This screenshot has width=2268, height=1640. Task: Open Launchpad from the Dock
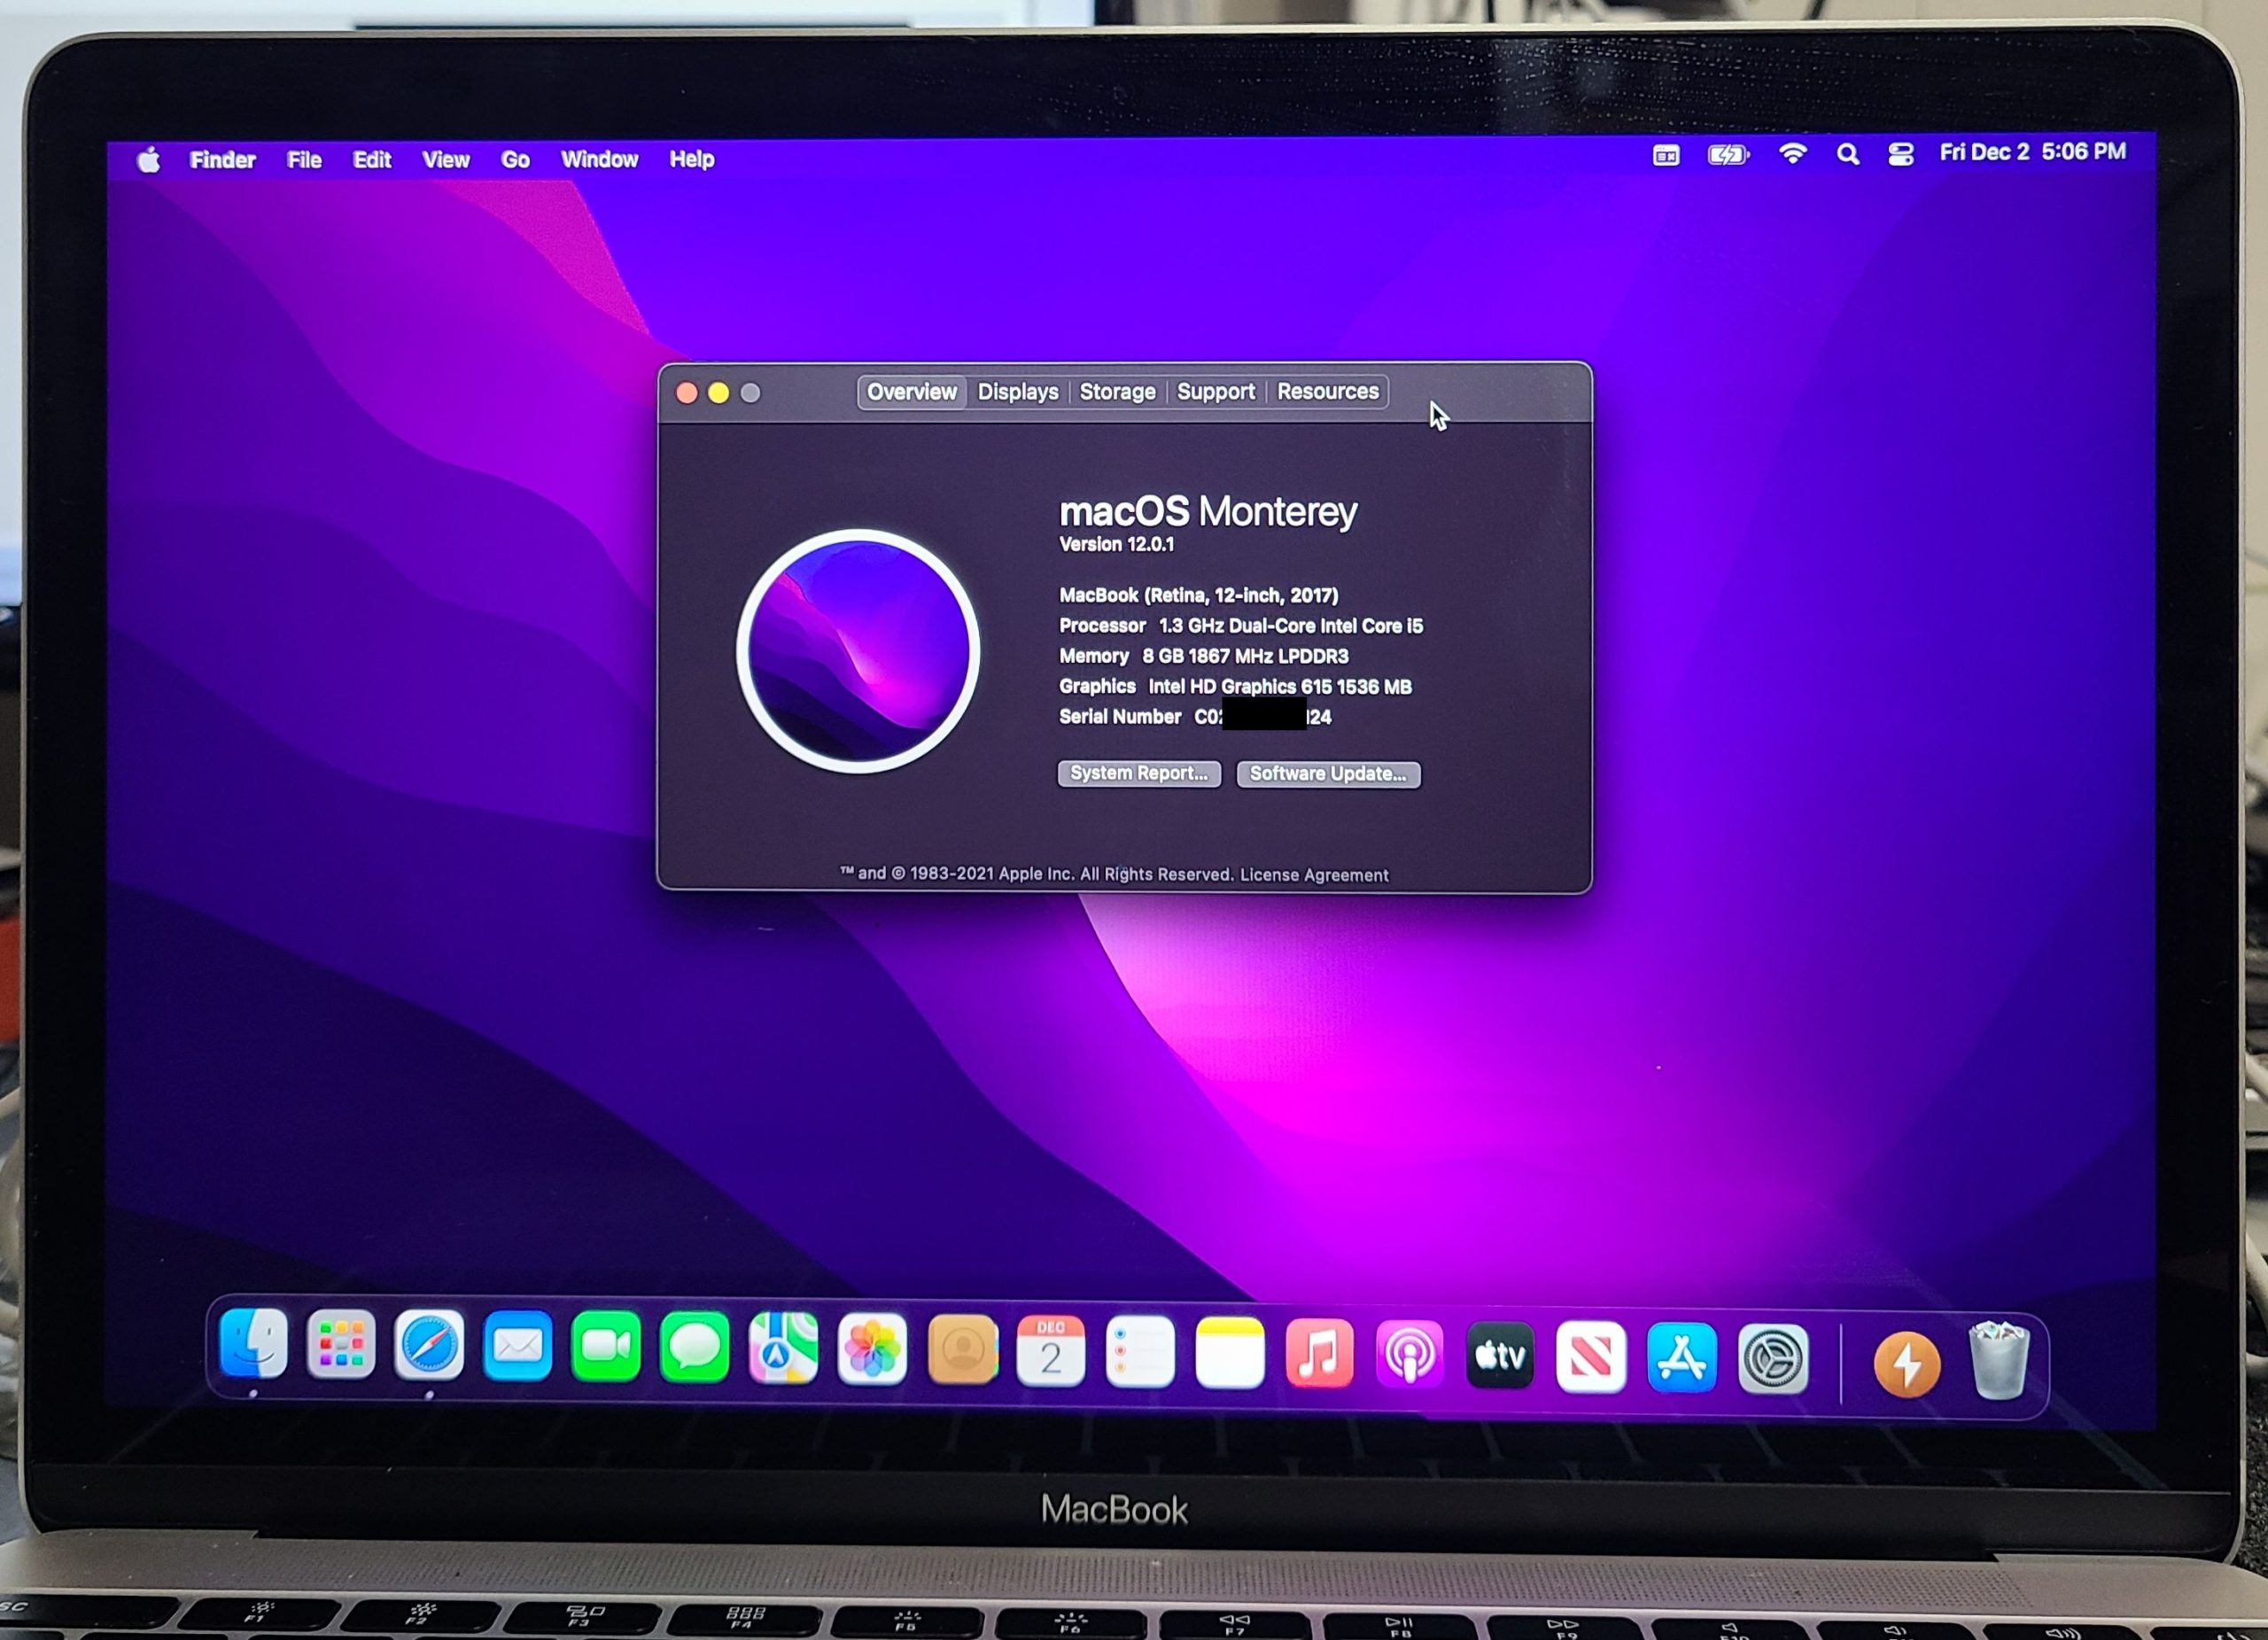tap(341, 1345)
